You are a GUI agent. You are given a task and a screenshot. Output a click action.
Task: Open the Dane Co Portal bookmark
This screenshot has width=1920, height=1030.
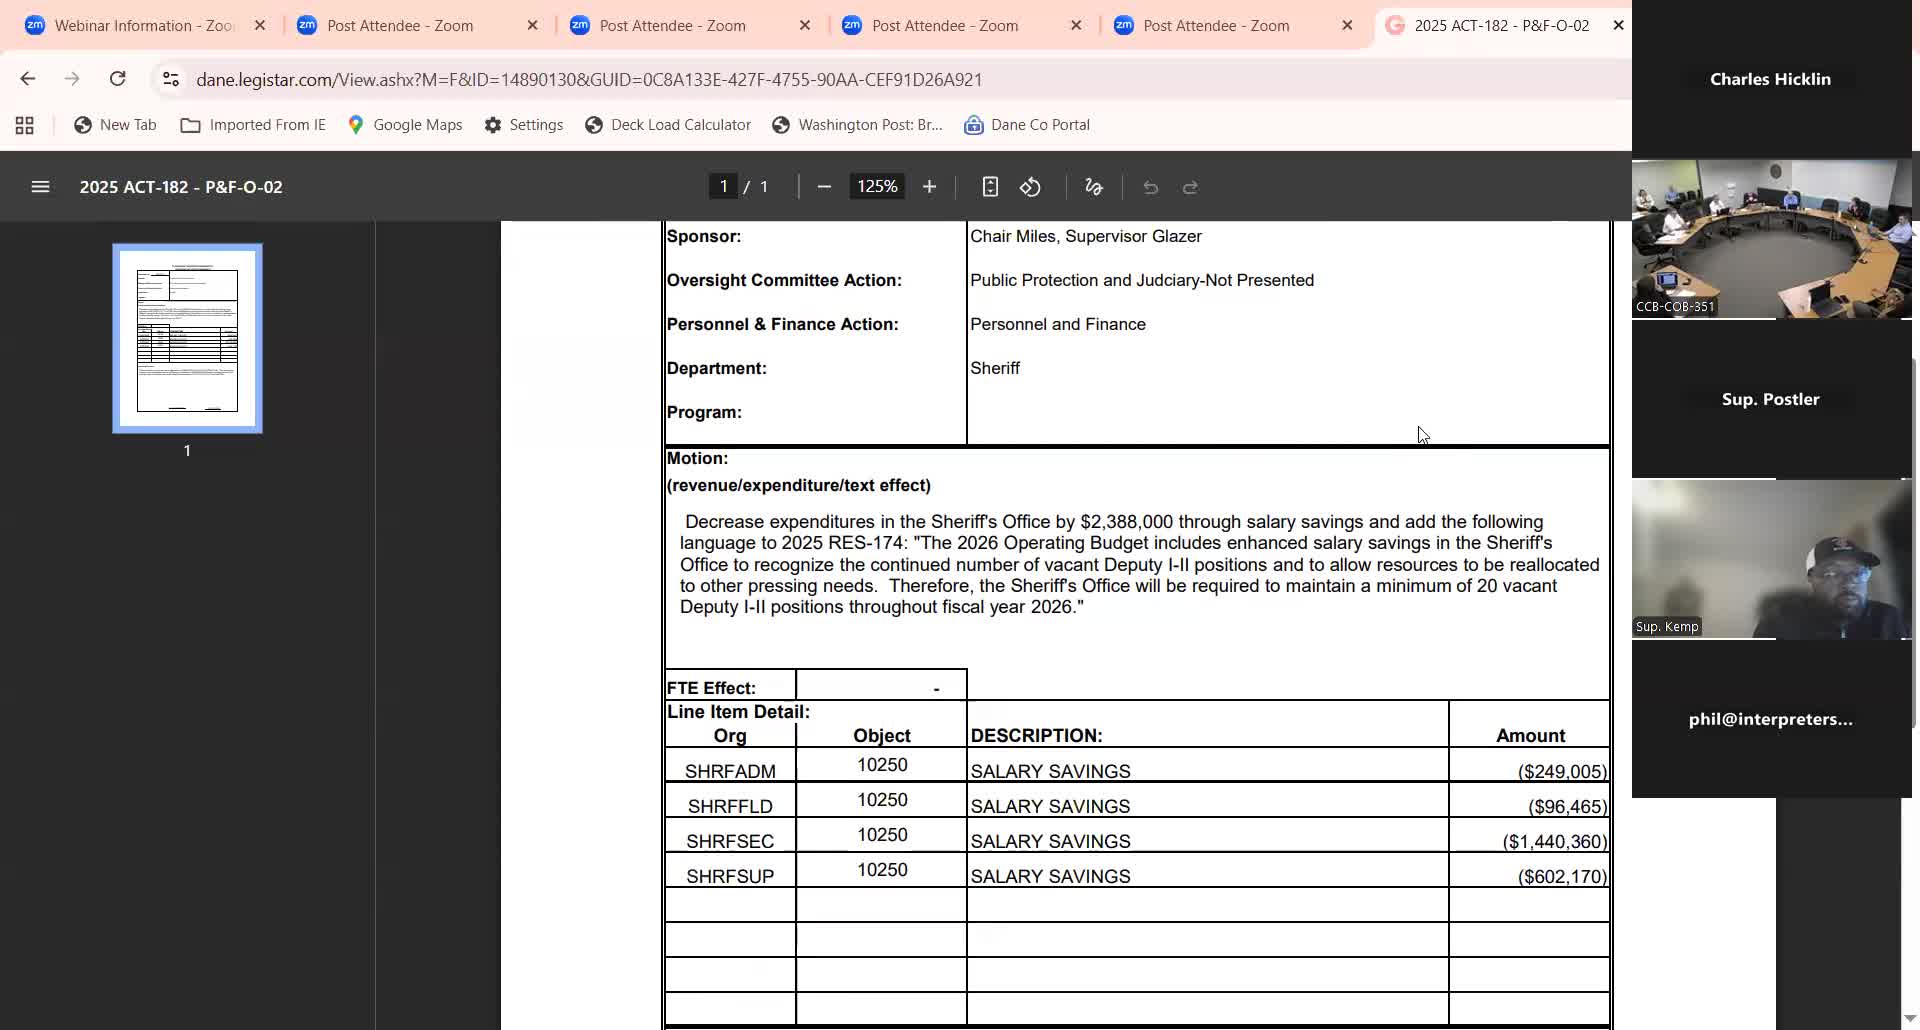click(1027, 125)
